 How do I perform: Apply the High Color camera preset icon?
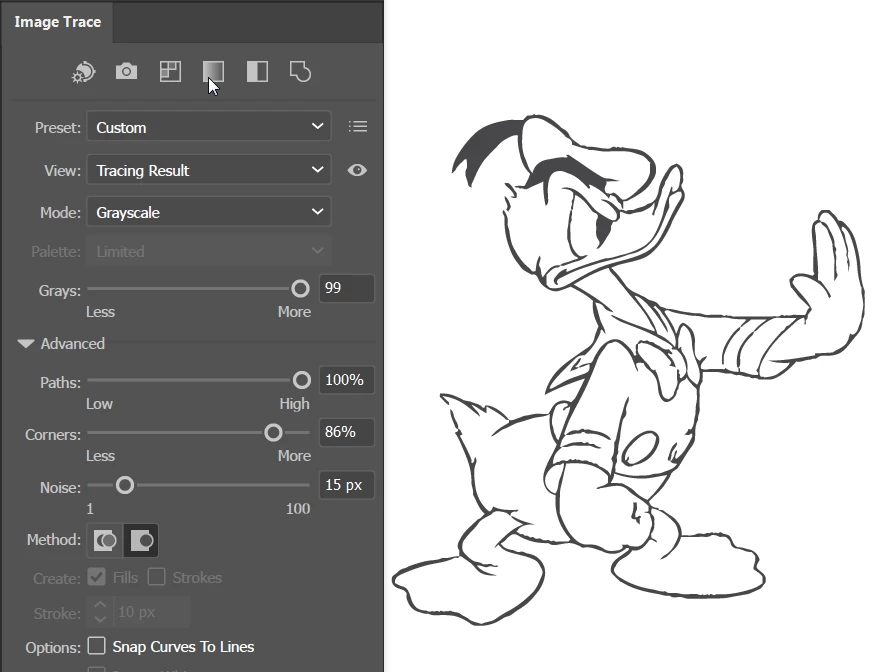[126, 72]
